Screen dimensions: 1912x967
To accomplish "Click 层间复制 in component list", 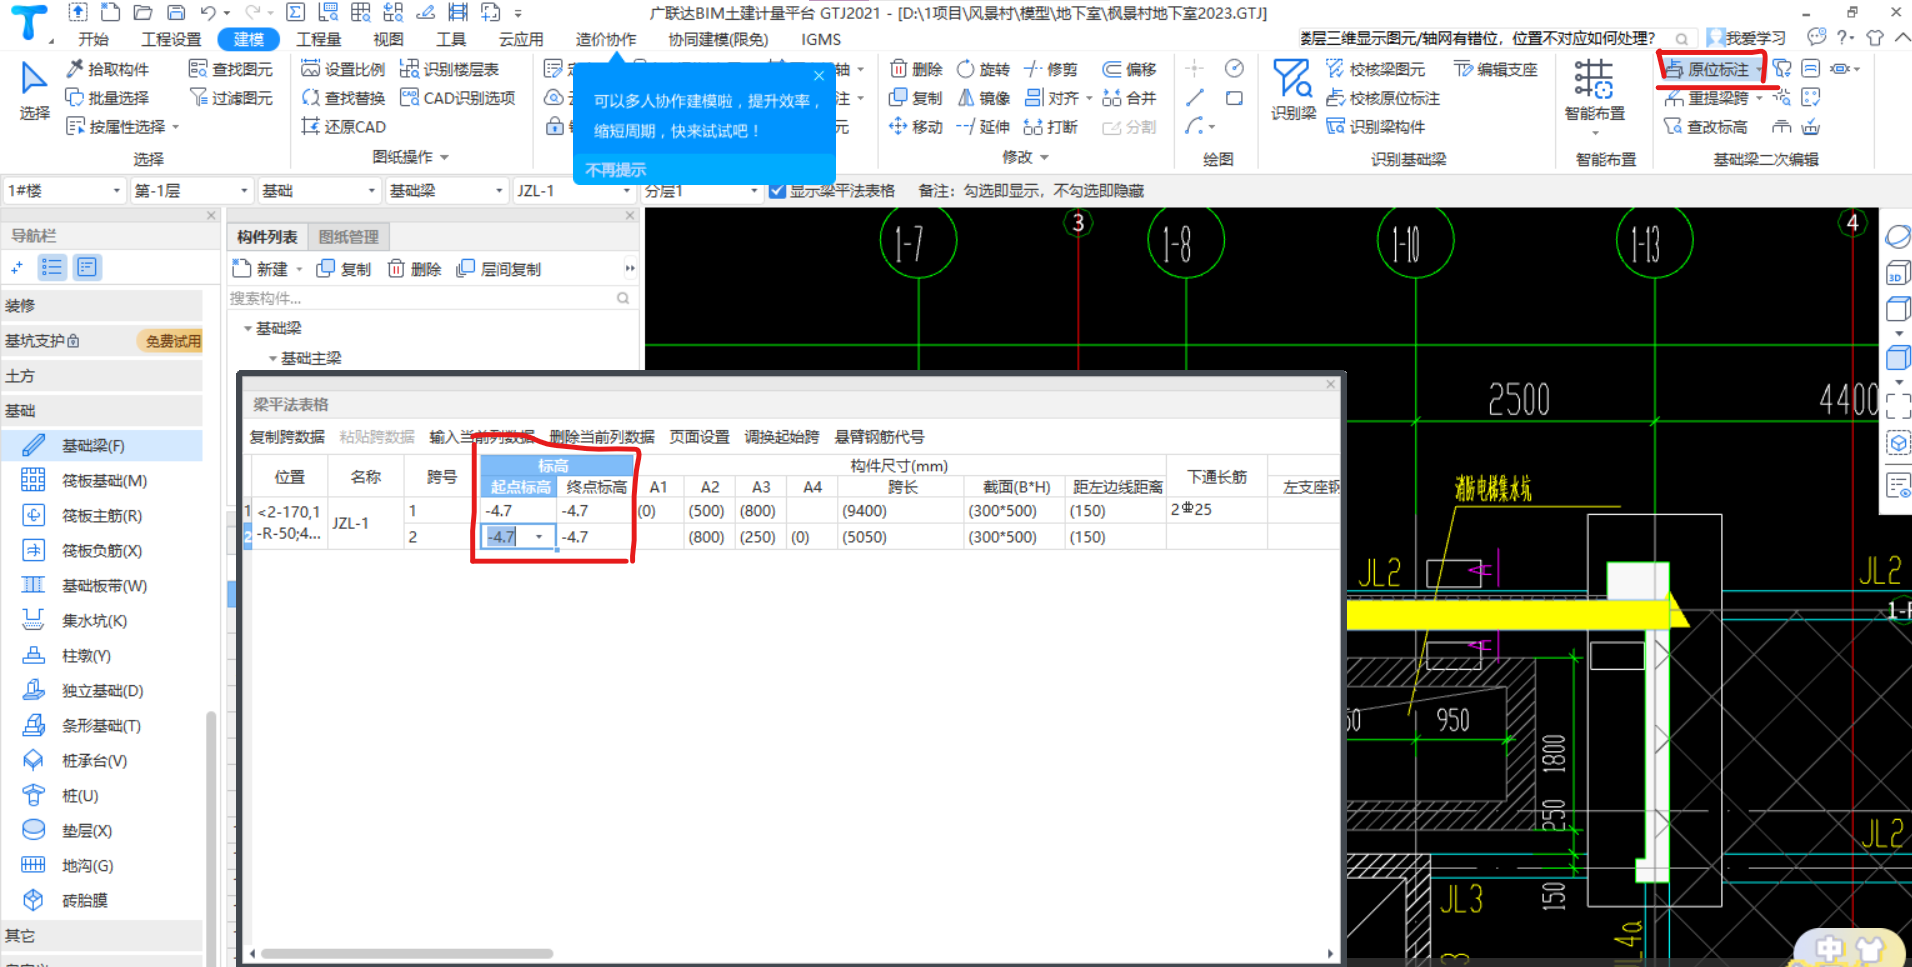I will pos(499,269).
